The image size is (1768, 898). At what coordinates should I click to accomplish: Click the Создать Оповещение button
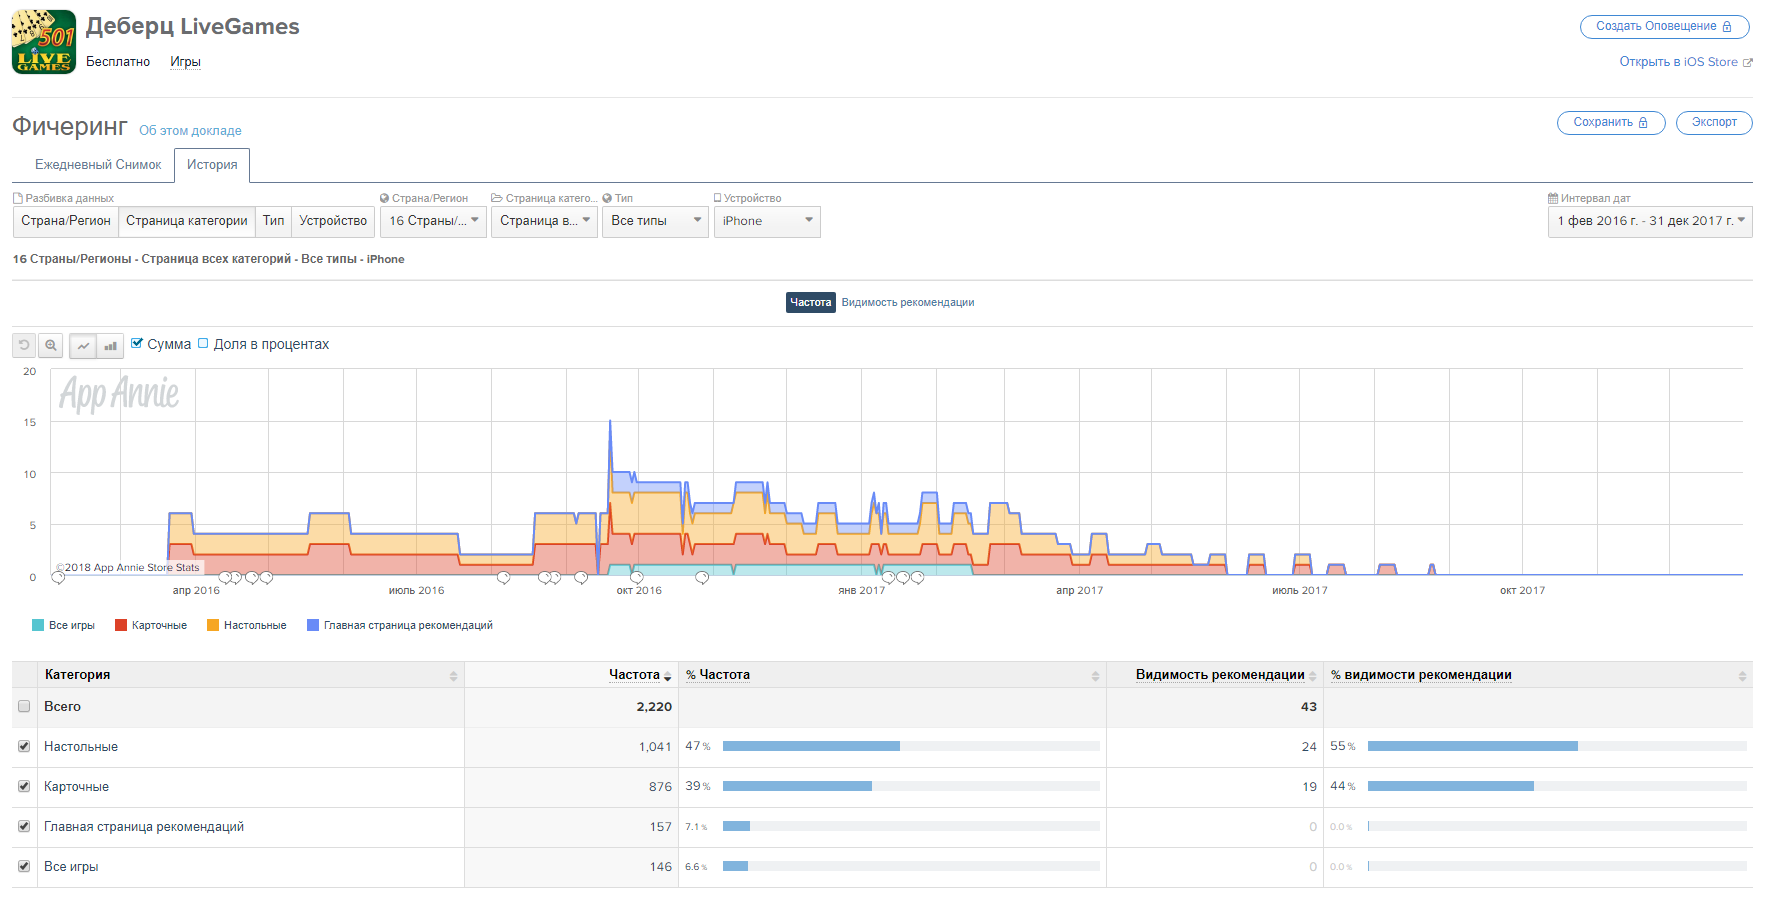tap(1664, 27)
